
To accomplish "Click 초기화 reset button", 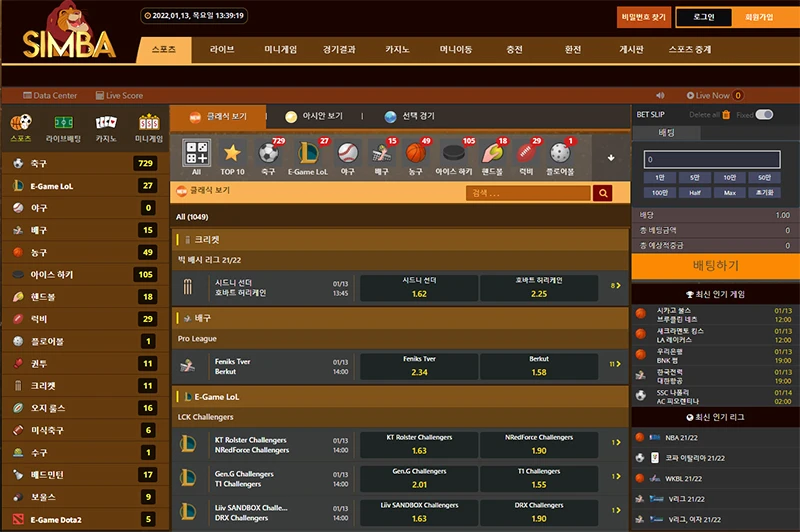I will click(764, 192).
